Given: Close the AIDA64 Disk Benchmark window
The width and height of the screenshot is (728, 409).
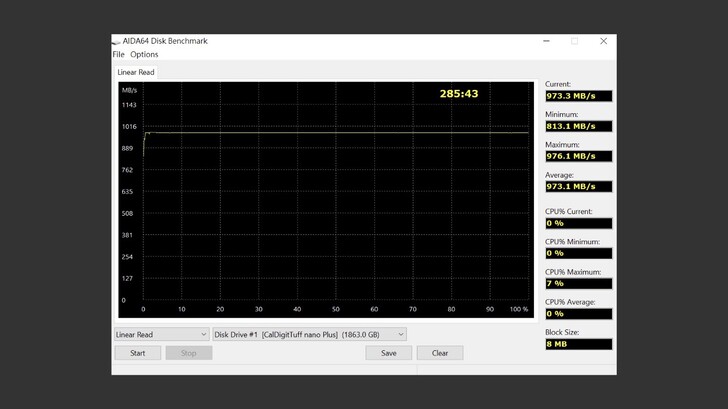Looking at the screenshot, I should [x=603, y=41].
